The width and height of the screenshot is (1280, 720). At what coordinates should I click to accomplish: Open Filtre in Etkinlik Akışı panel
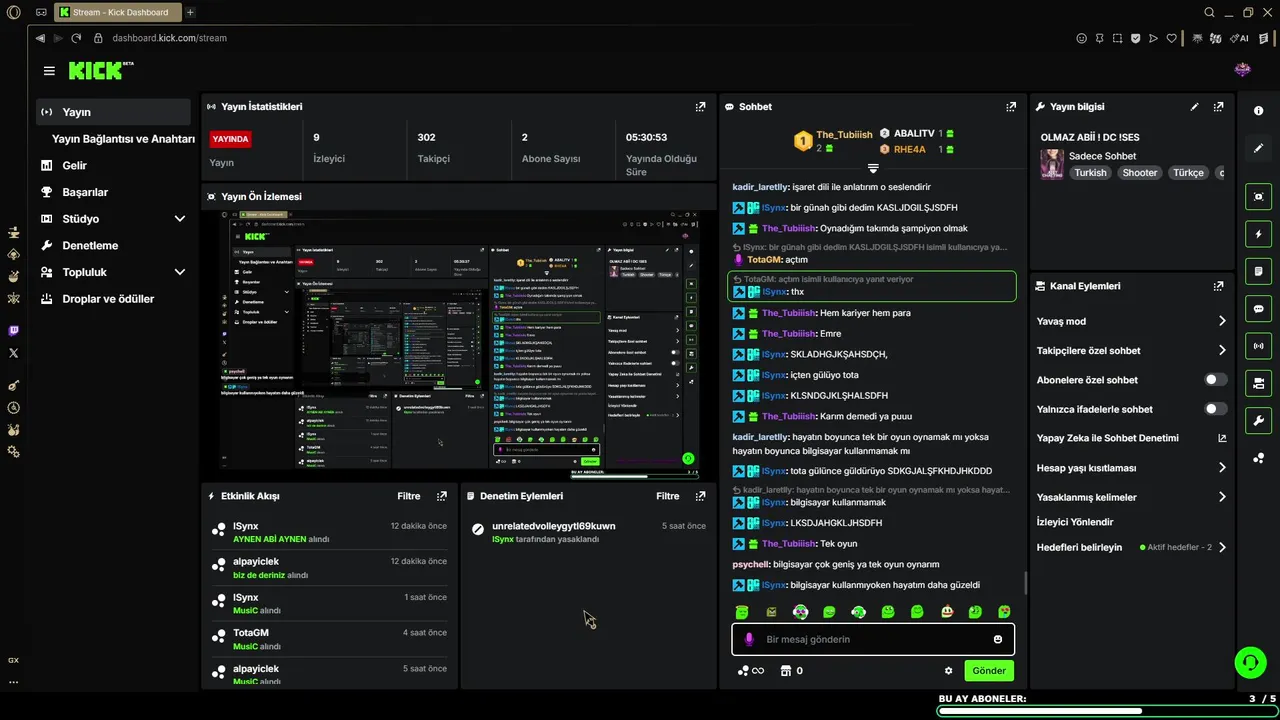(x=408, y=496)
